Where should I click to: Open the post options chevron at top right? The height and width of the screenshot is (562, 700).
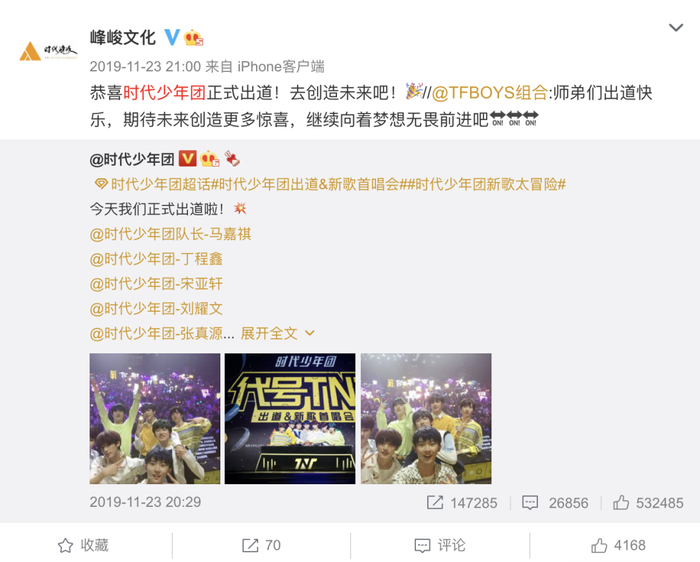(x=676, y=28)
